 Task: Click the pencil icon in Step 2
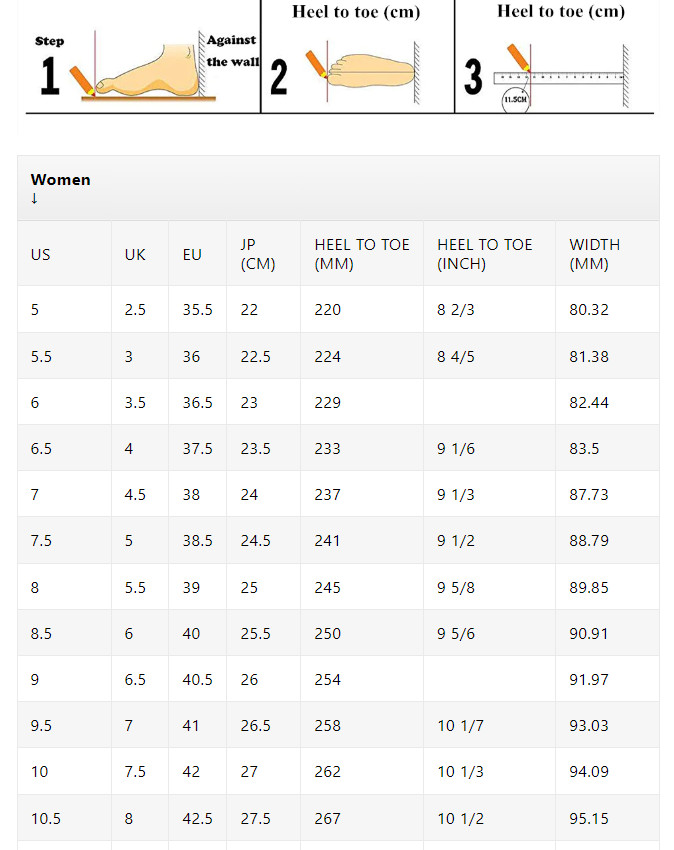[316, 64]
